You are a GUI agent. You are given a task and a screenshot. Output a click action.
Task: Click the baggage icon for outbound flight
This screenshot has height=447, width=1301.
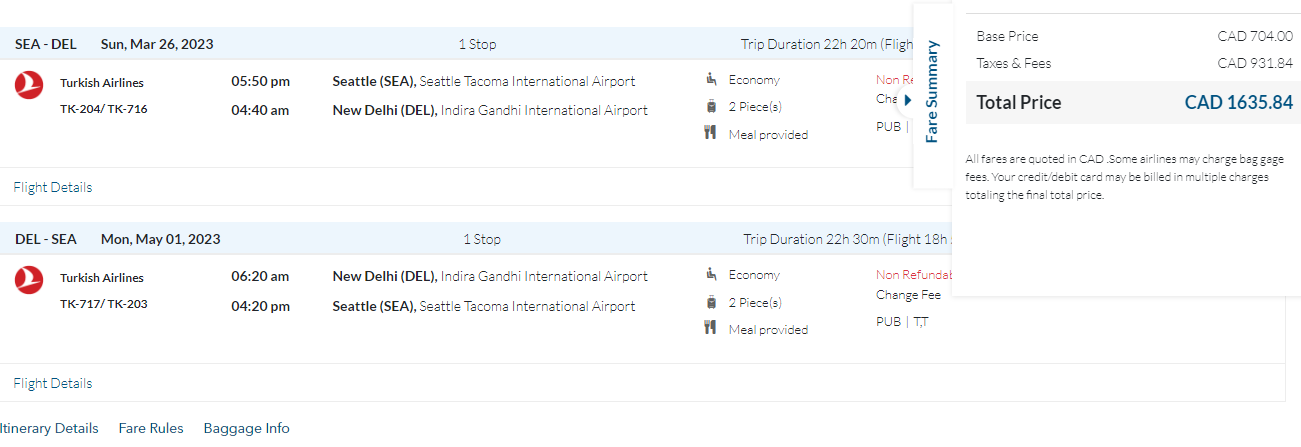pyautogui.click(x=711, y=106)
